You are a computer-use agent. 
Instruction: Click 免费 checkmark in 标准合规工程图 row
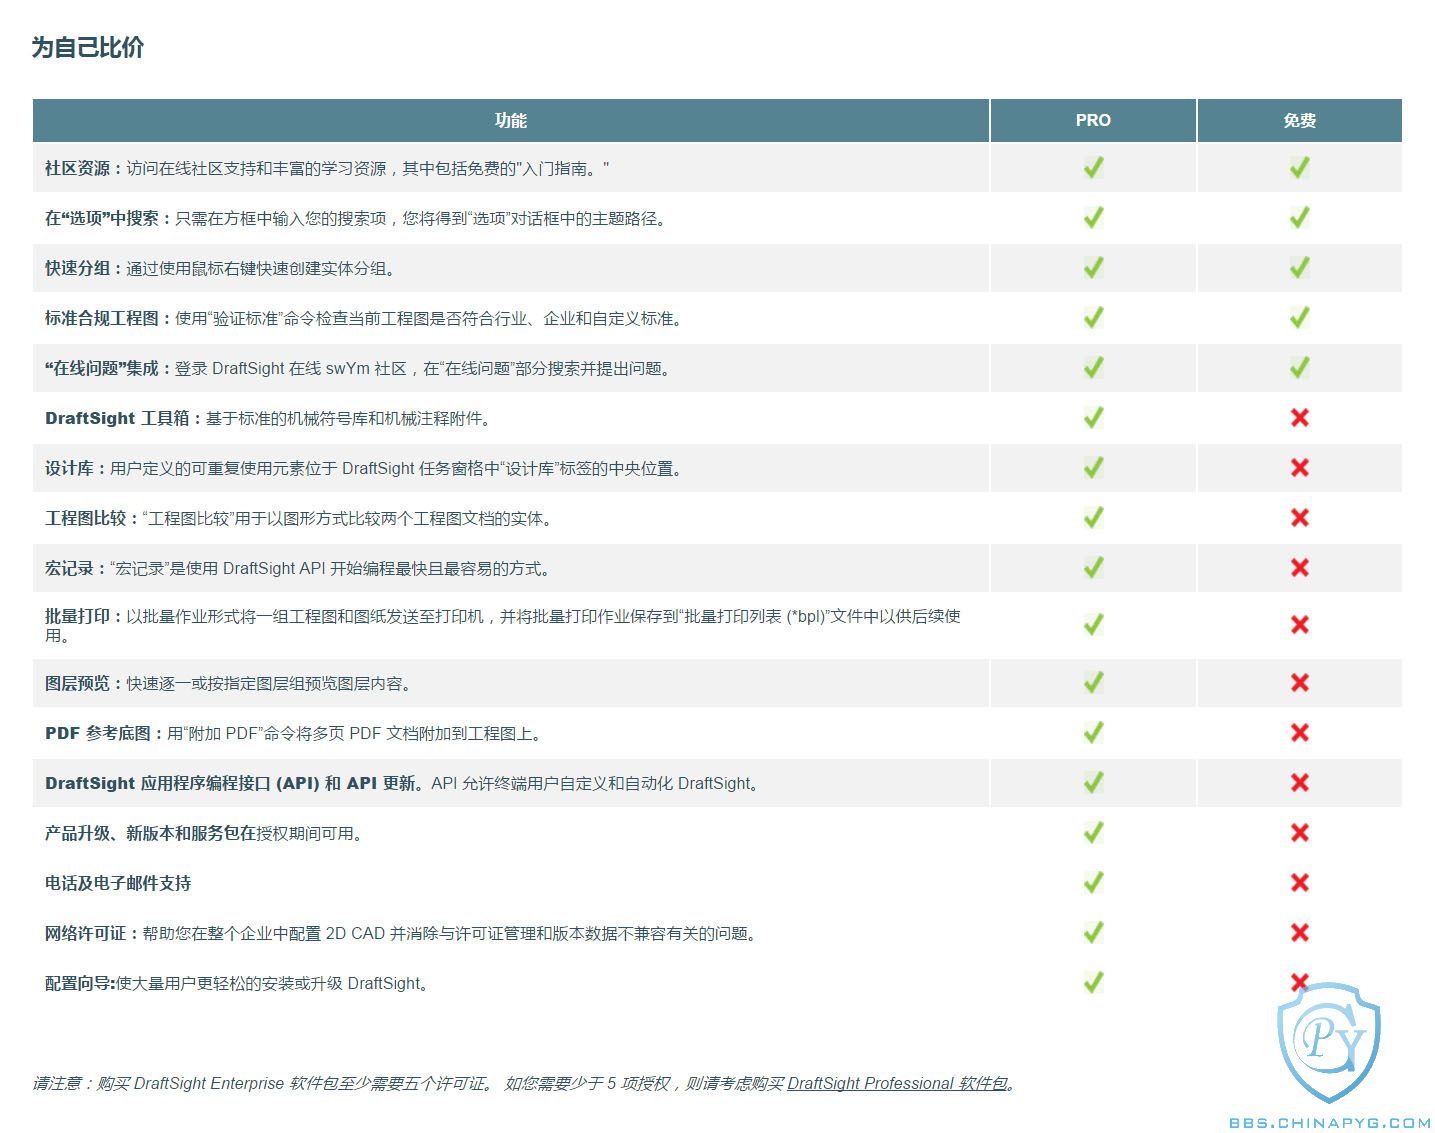[x=1299, y=317]
